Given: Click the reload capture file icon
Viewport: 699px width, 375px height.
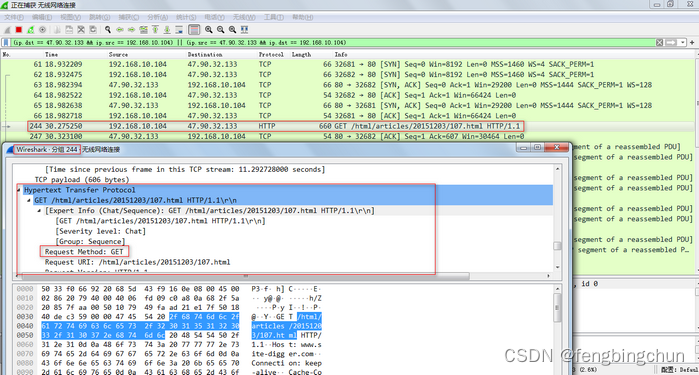Looking at the screenshot, I should click(93, 30).
